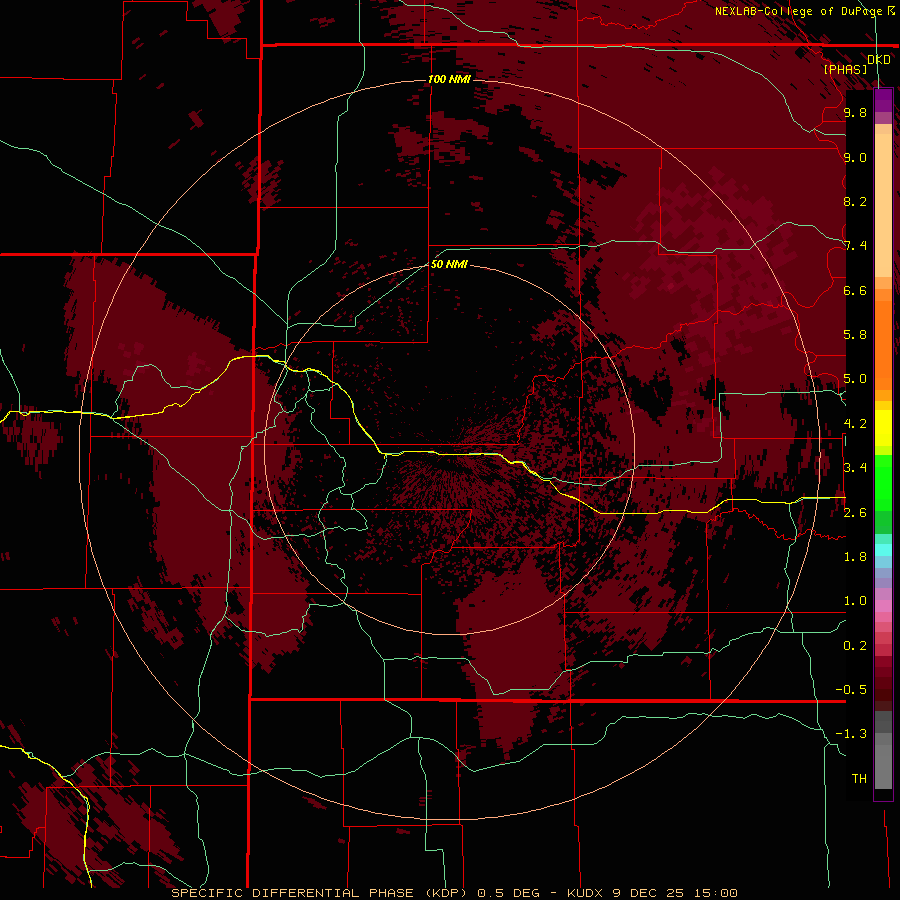
Task: Click the 1.8 value on the color scale
Action: (x=855, y=556)
